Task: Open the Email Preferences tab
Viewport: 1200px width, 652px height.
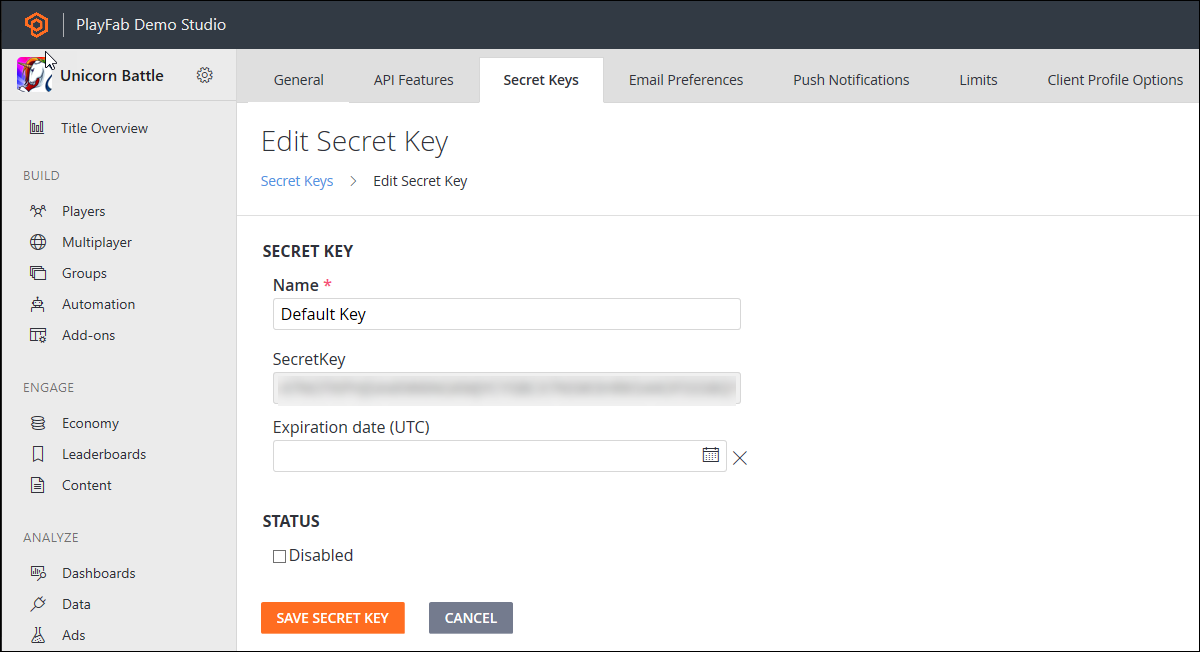Action: tap(685, 80)
